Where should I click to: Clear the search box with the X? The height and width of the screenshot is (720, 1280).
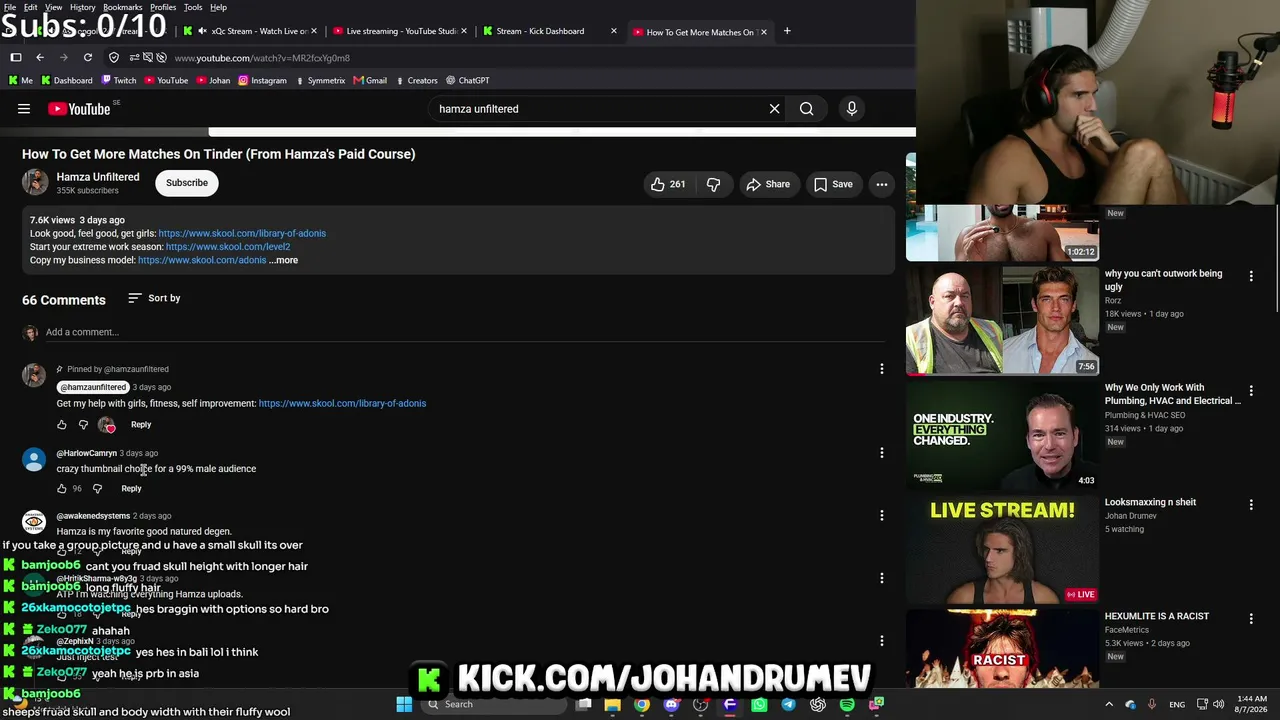(774, 109)
